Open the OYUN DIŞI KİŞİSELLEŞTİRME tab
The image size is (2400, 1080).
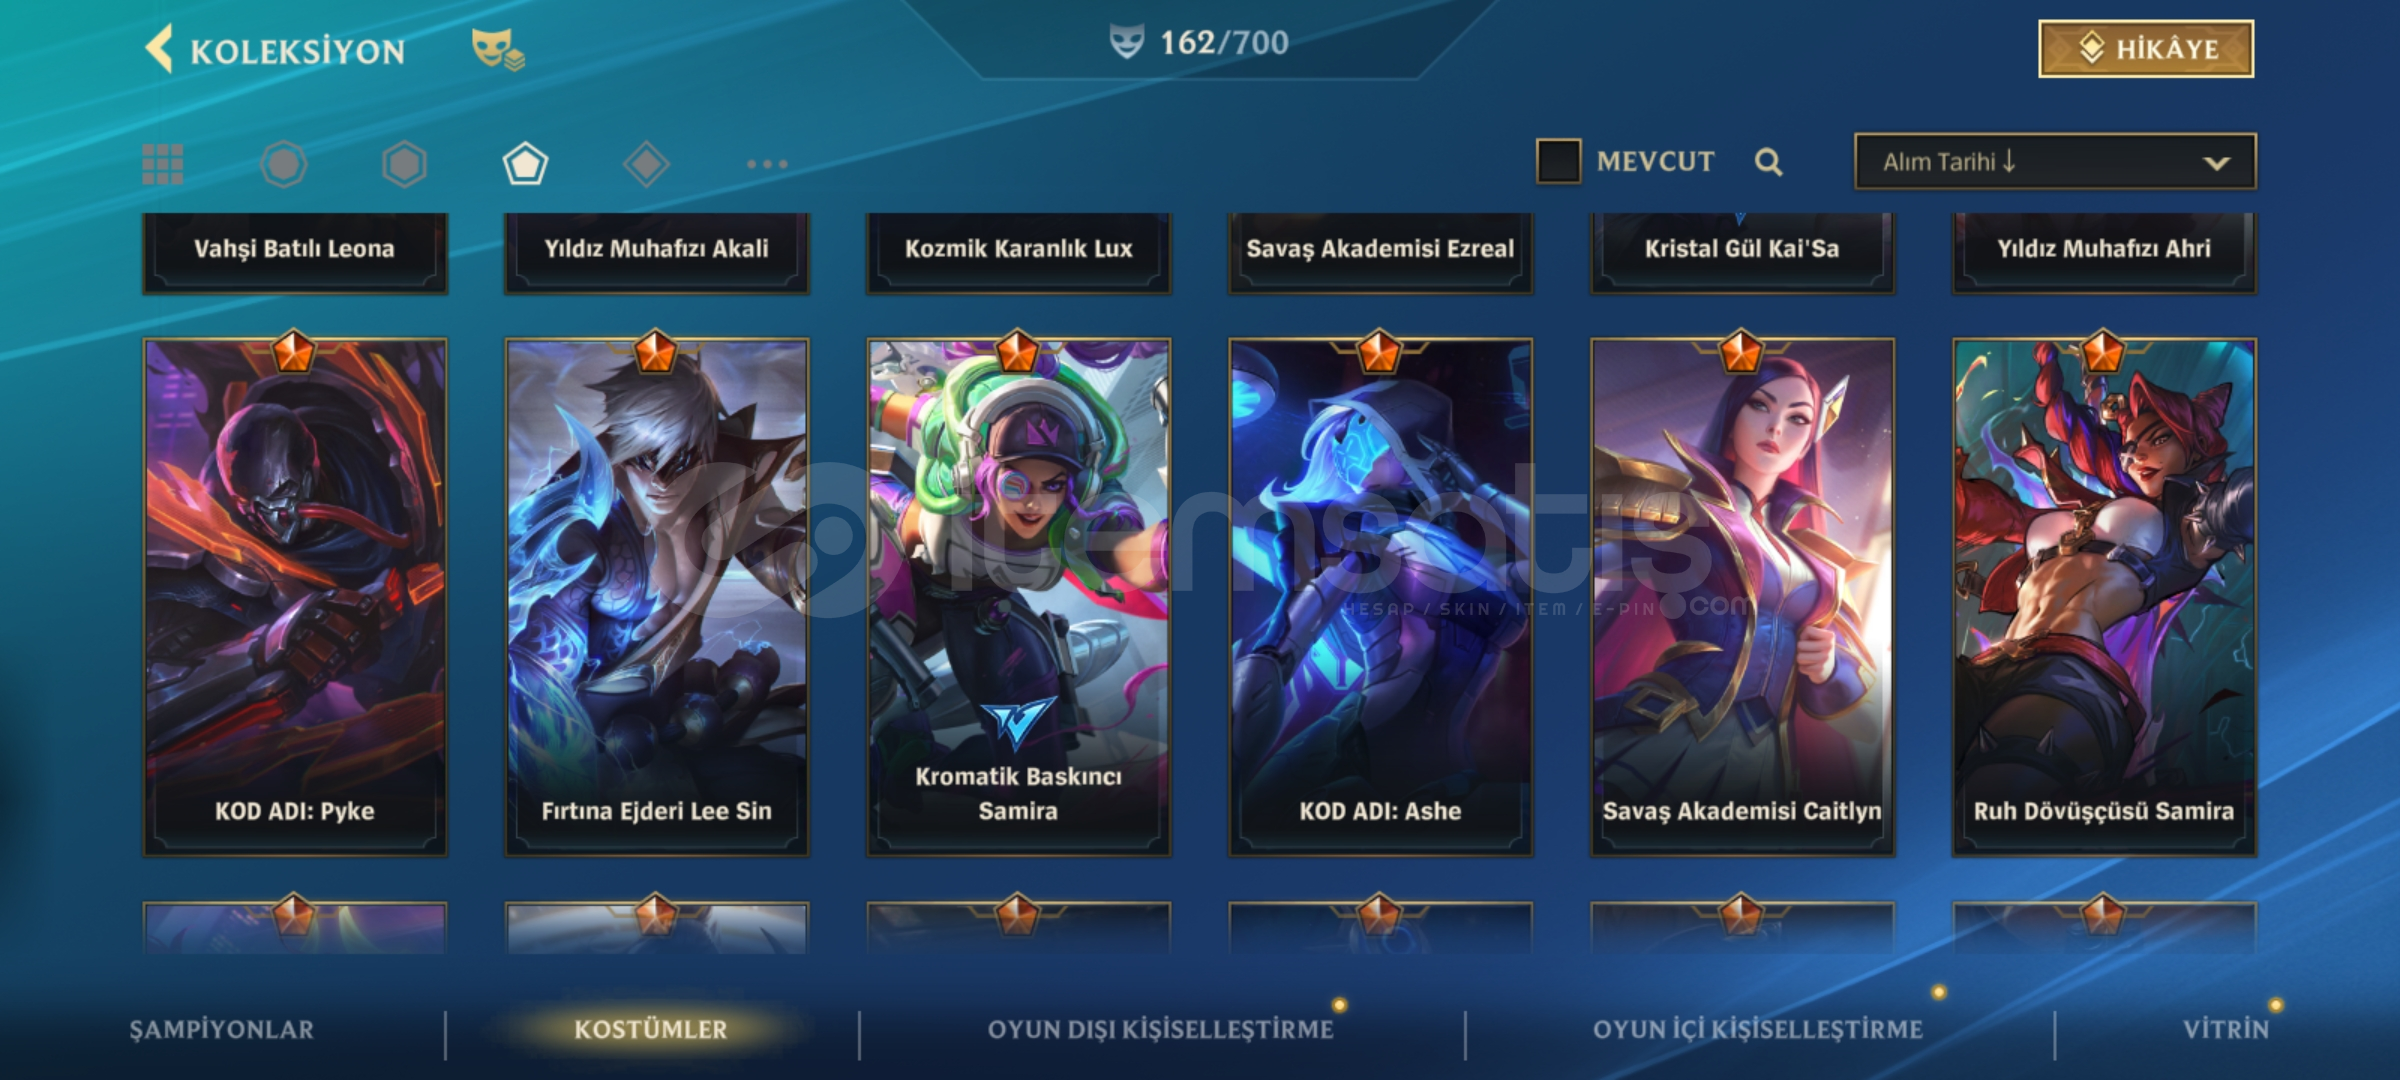1160,1029
